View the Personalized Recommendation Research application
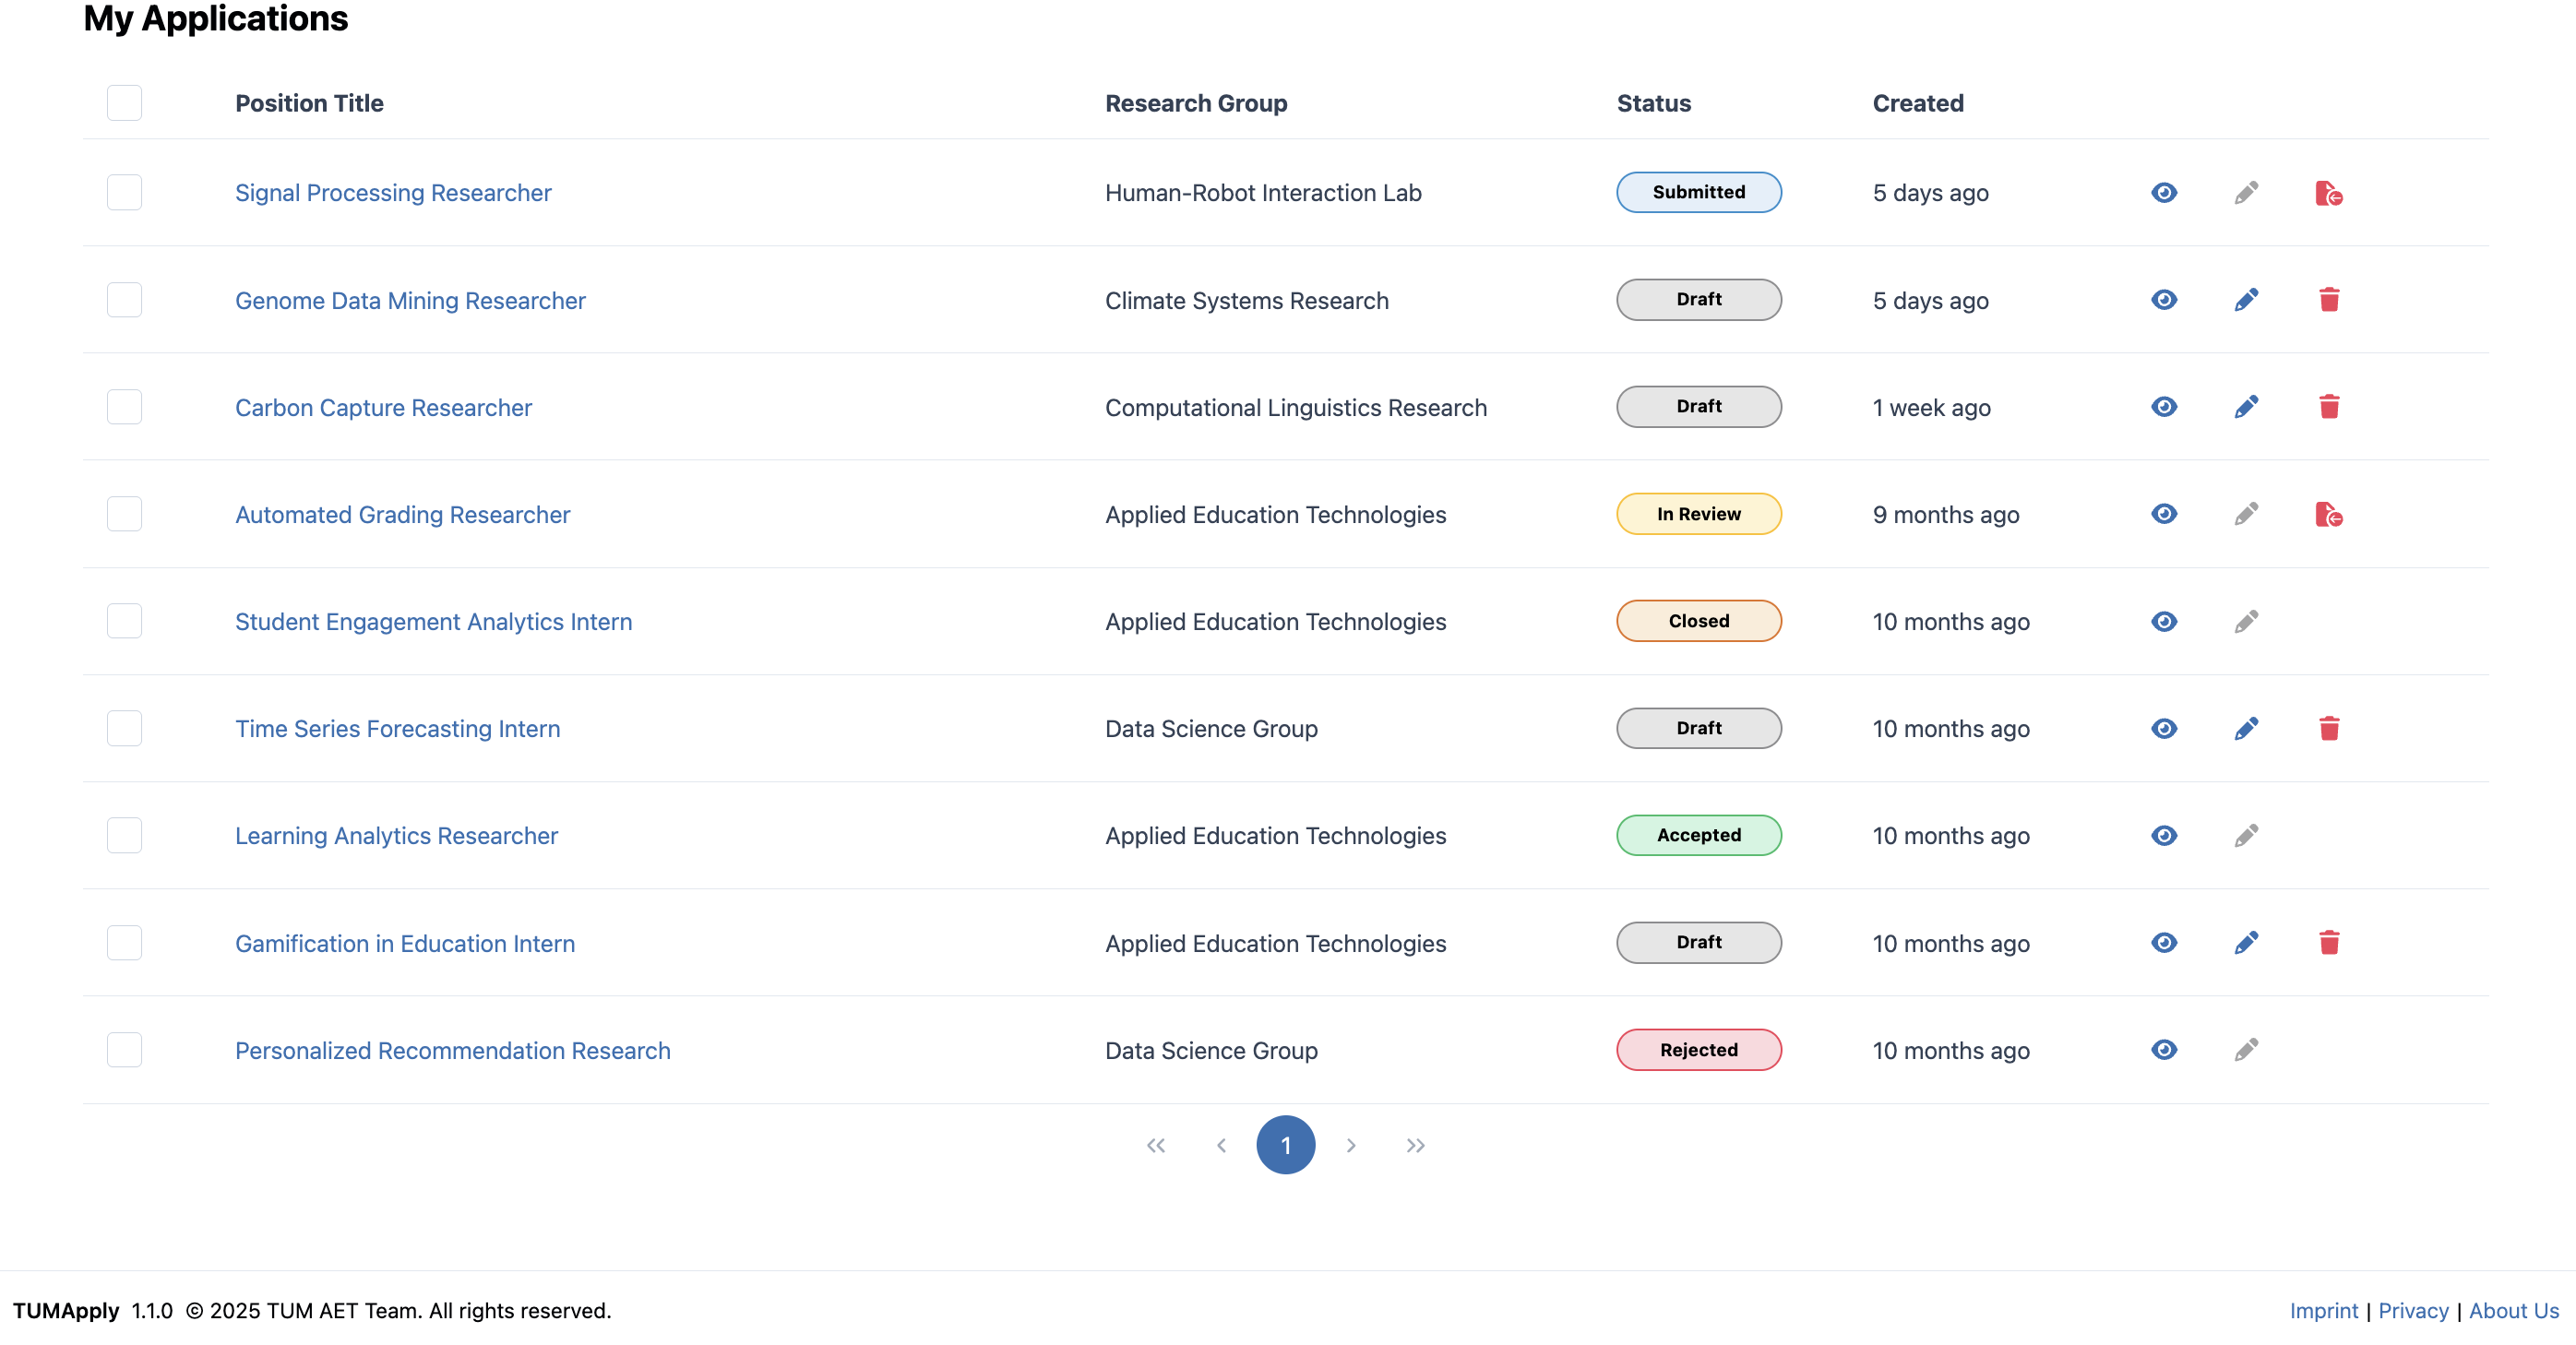The image size is (2576, 1345). 2164,1049
